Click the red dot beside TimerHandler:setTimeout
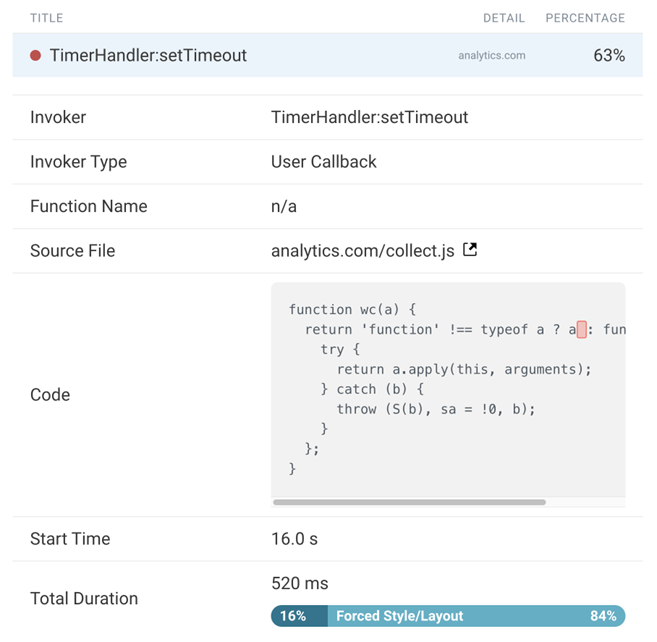 pyautogui.click(x=36, y=56)
